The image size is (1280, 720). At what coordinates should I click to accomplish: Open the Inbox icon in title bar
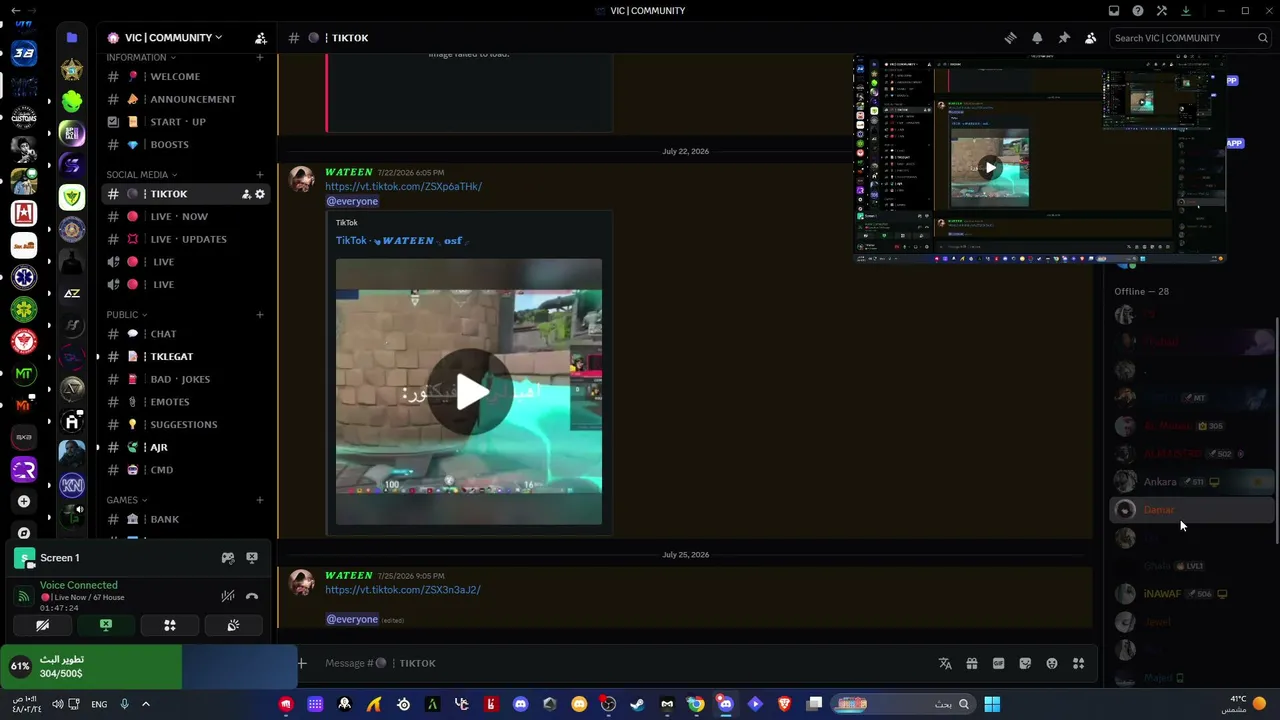(1114, 11)
